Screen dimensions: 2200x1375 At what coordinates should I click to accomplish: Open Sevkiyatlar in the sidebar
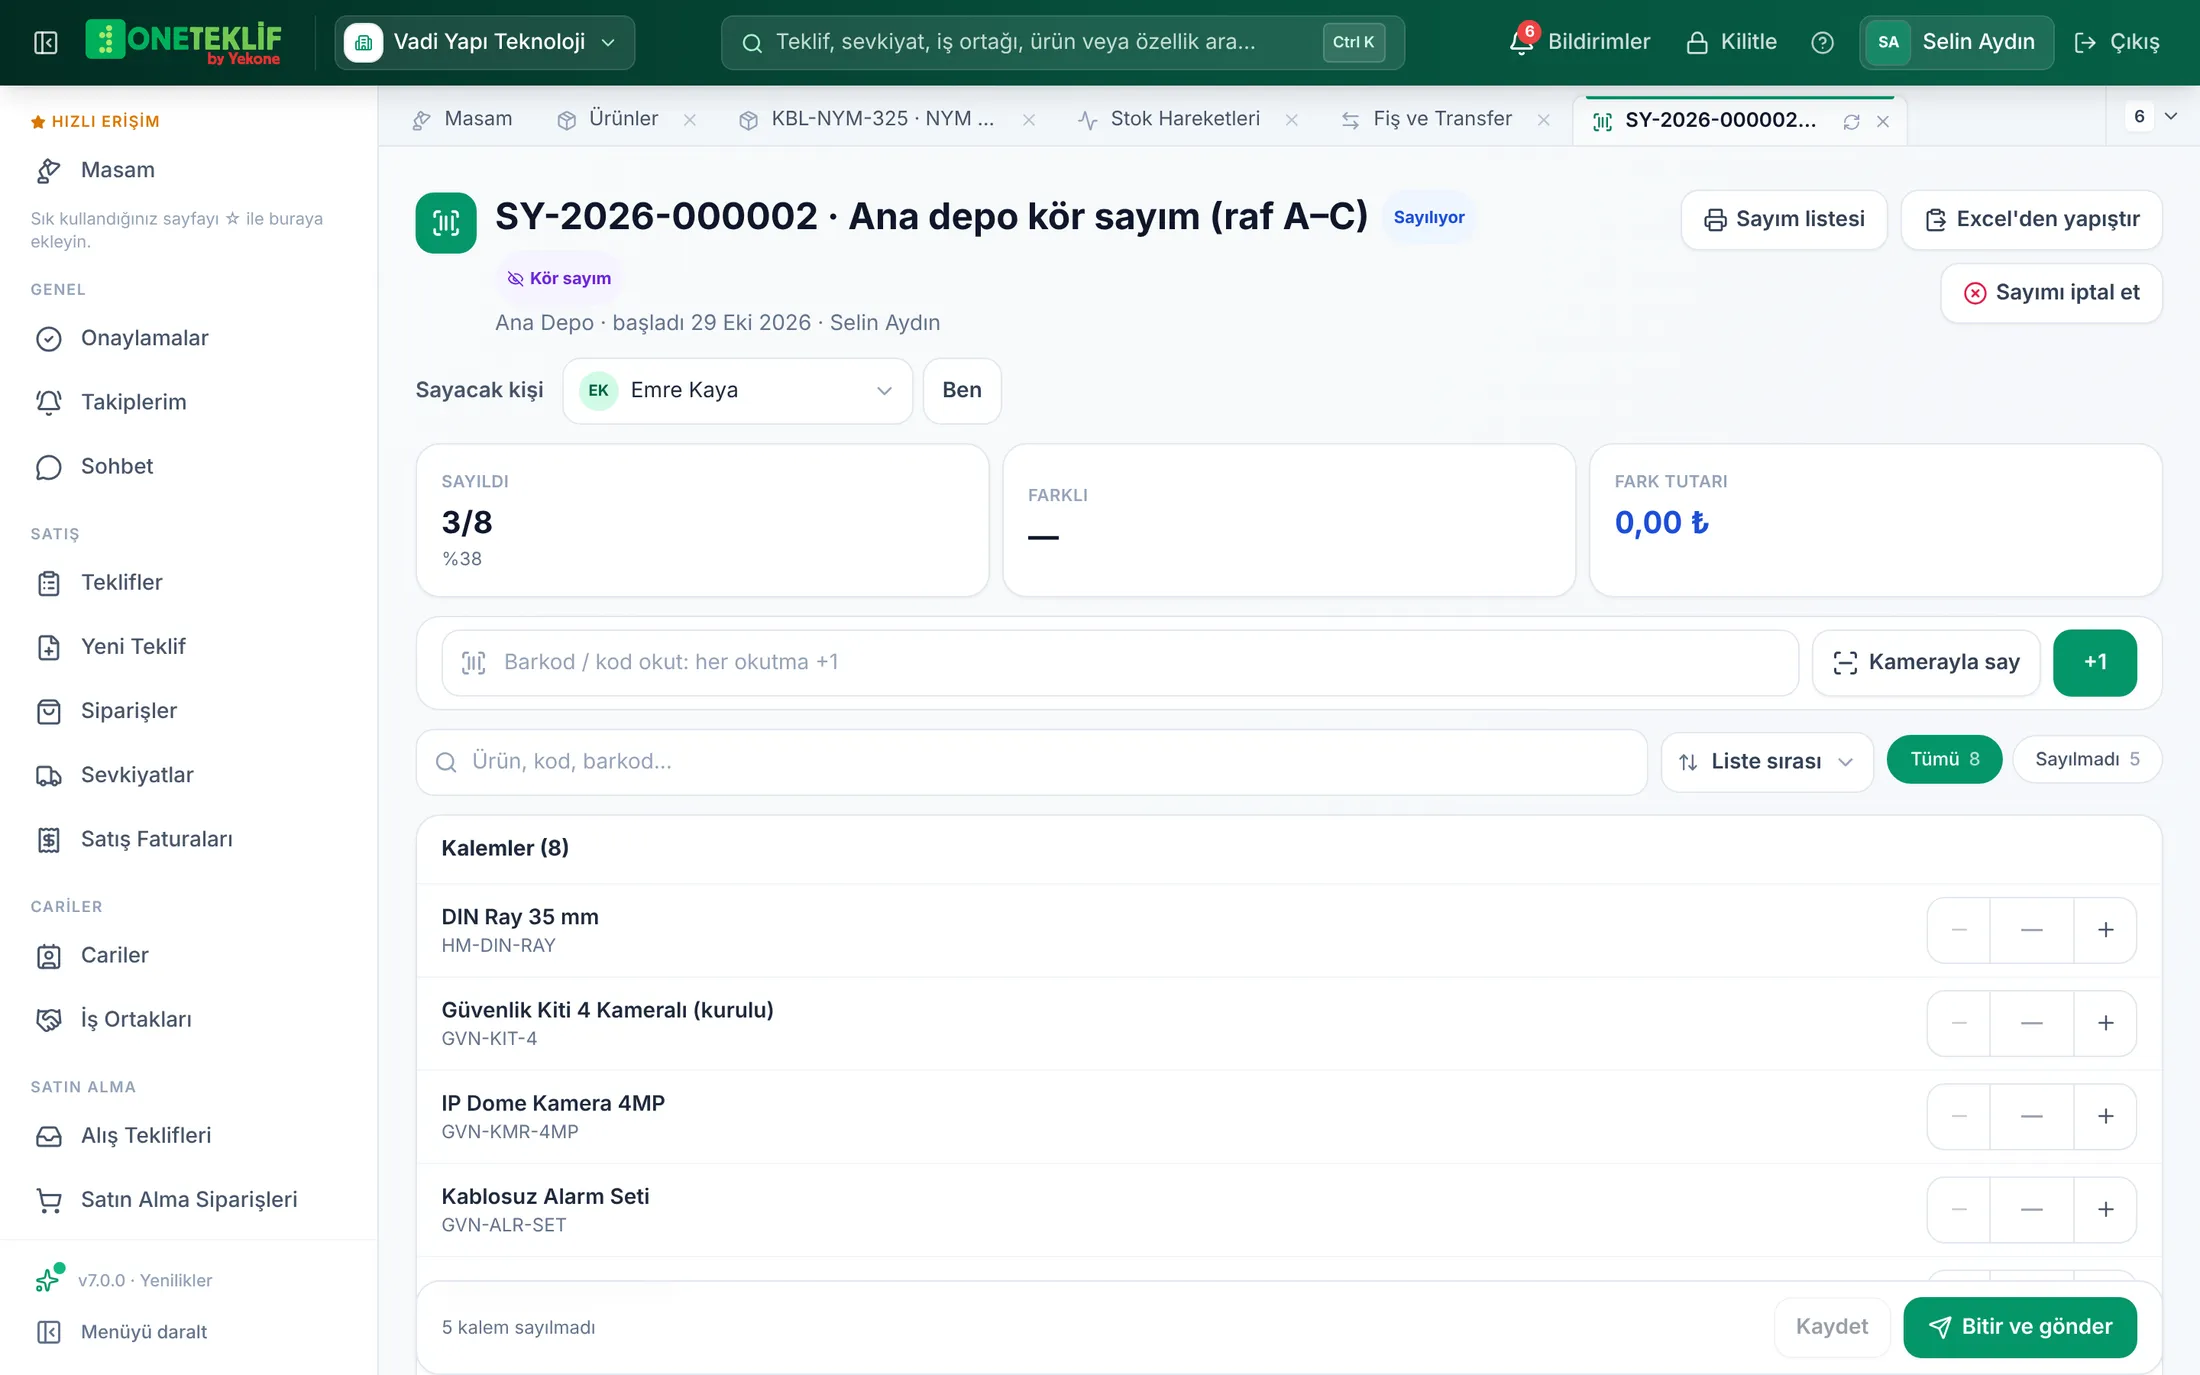tap(137, 775)
